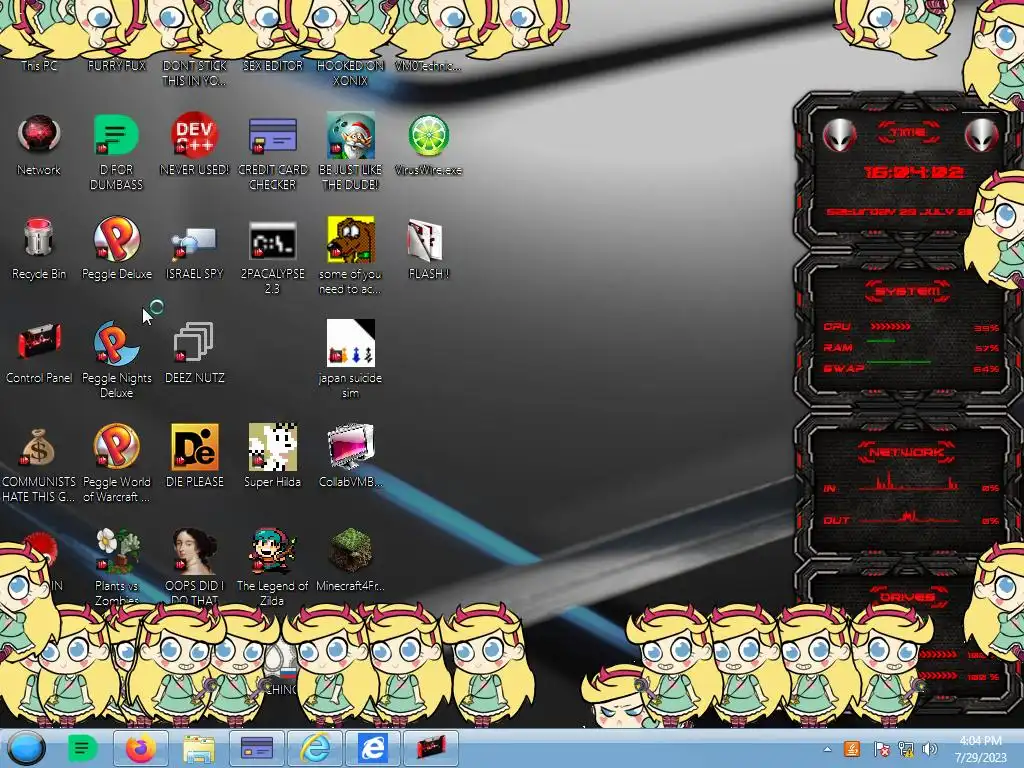Click the left alien head in the gadget

pyautogui.click(x=839, y=136)
